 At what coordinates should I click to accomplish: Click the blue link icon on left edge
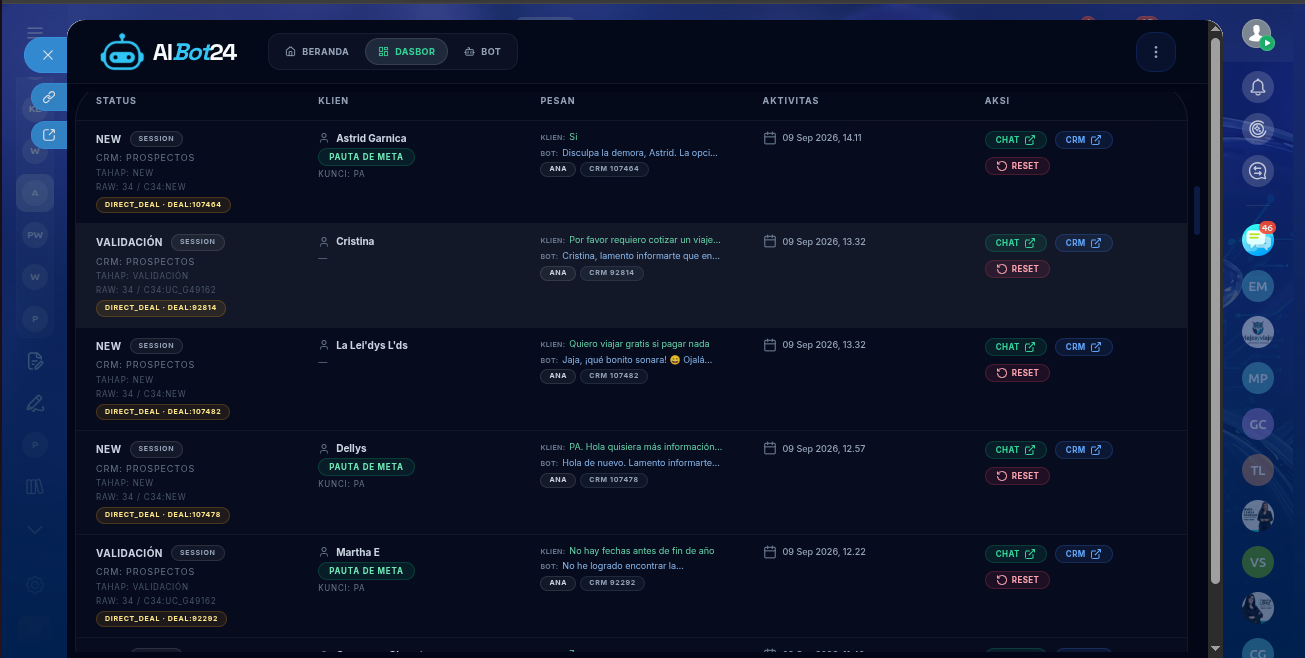49,97
